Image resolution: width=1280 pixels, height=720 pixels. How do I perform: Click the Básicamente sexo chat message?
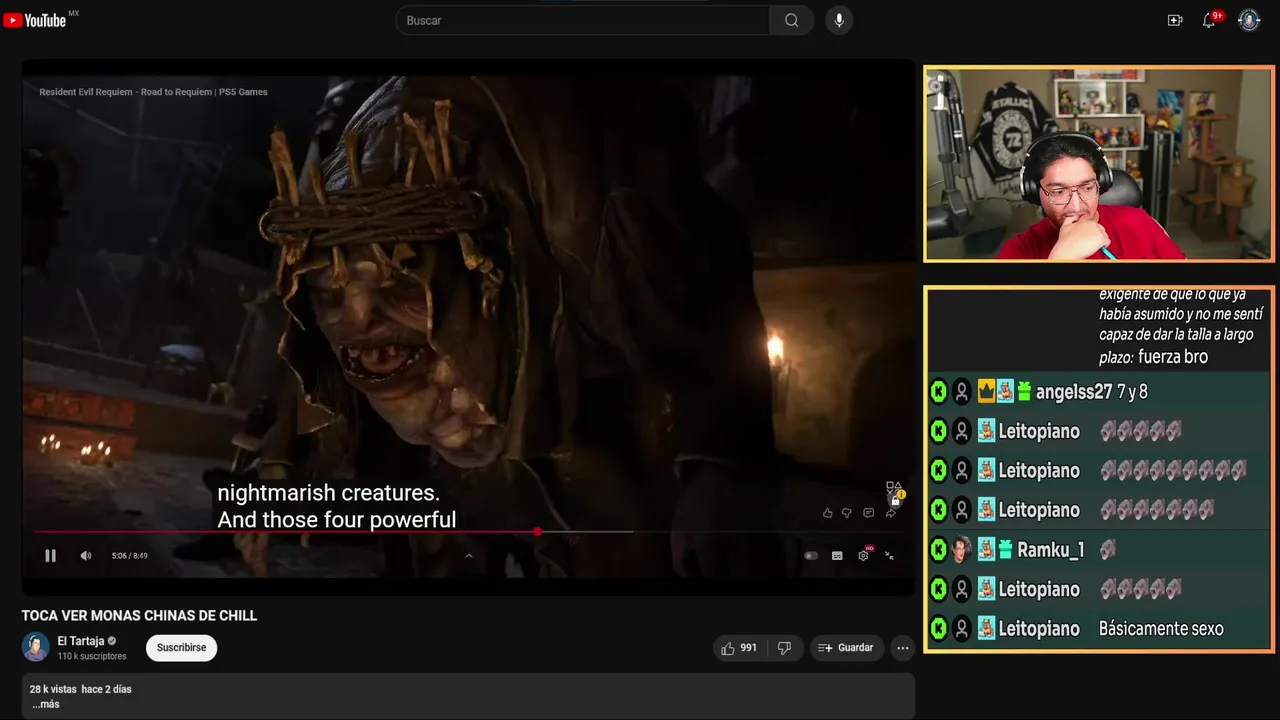point(1161,629)
